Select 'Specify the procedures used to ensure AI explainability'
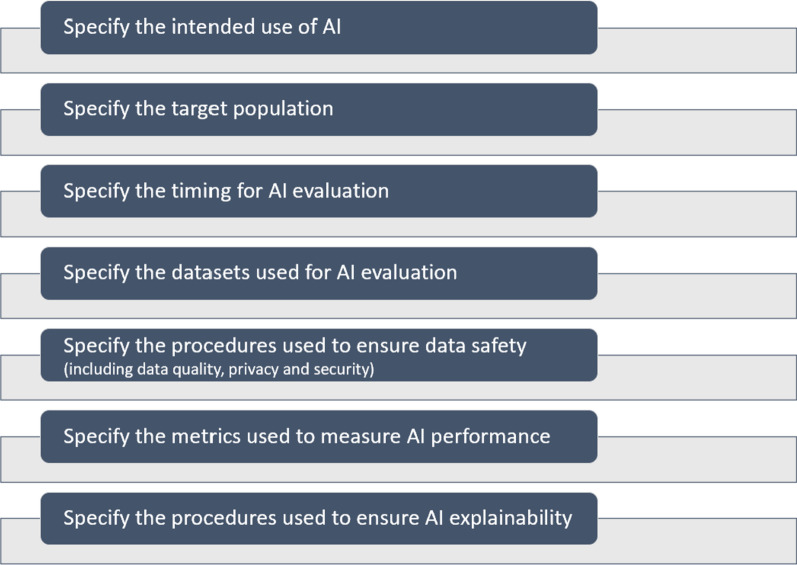Viewport: 797px width, 565px height. pyautogui.click(x=319, y=518)
